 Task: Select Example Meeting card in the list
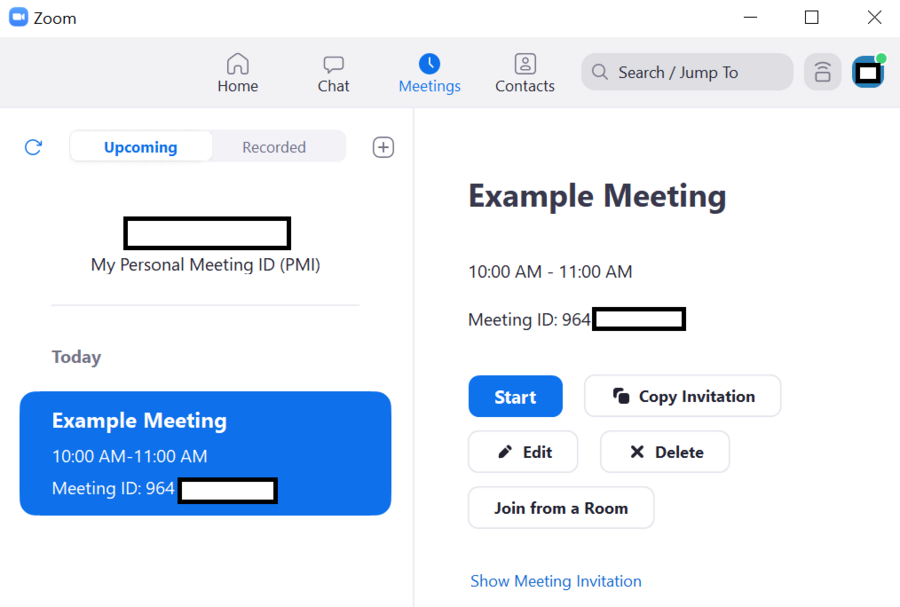pos(205,453)
